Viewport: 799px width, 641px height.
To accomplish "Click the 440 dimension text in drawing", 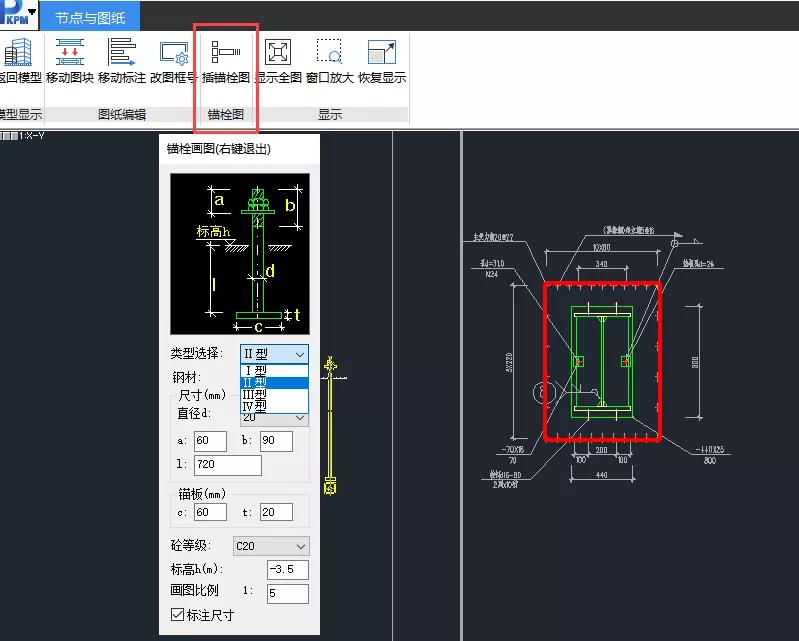I will [x=601, y=475].
